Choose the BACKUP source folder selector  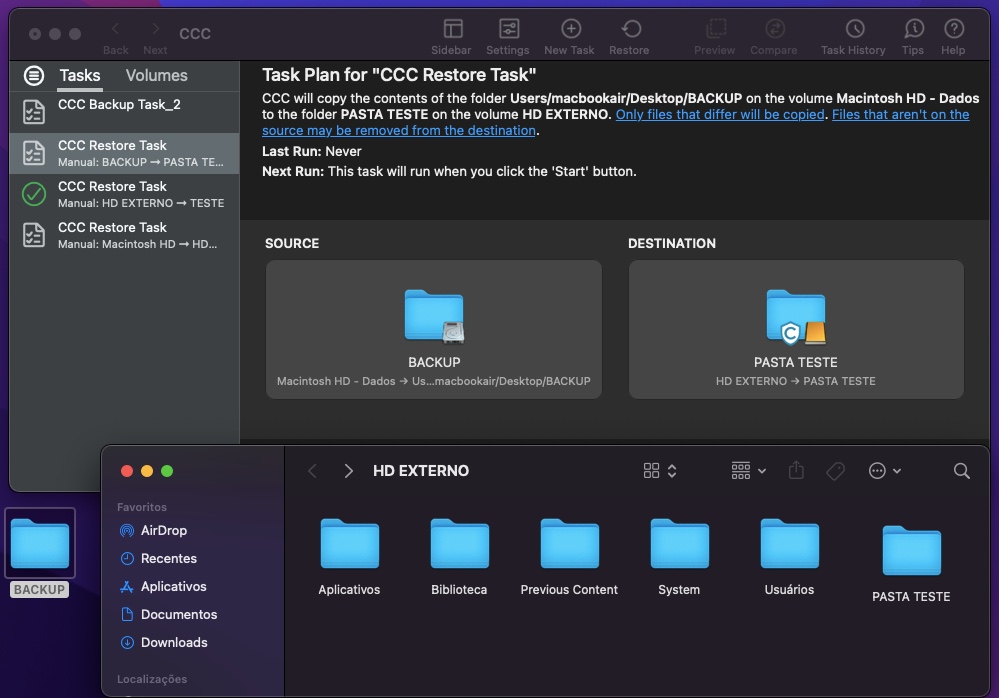tap(434, 330)
